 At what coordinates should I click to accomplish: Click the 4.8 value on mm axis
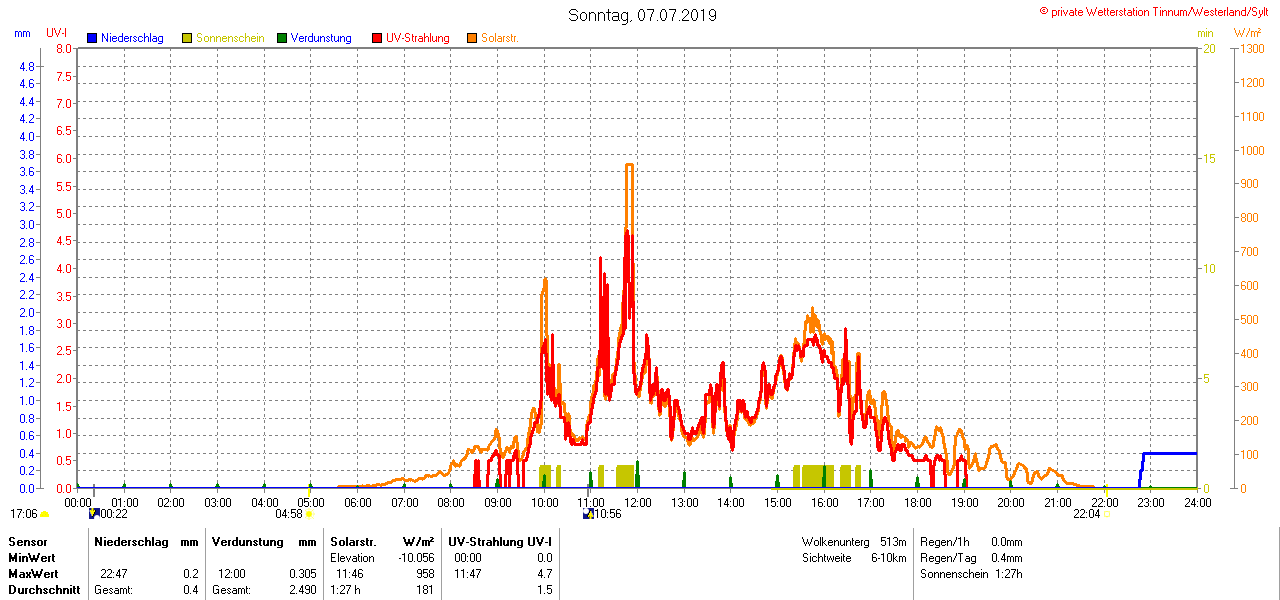[27, 66]
